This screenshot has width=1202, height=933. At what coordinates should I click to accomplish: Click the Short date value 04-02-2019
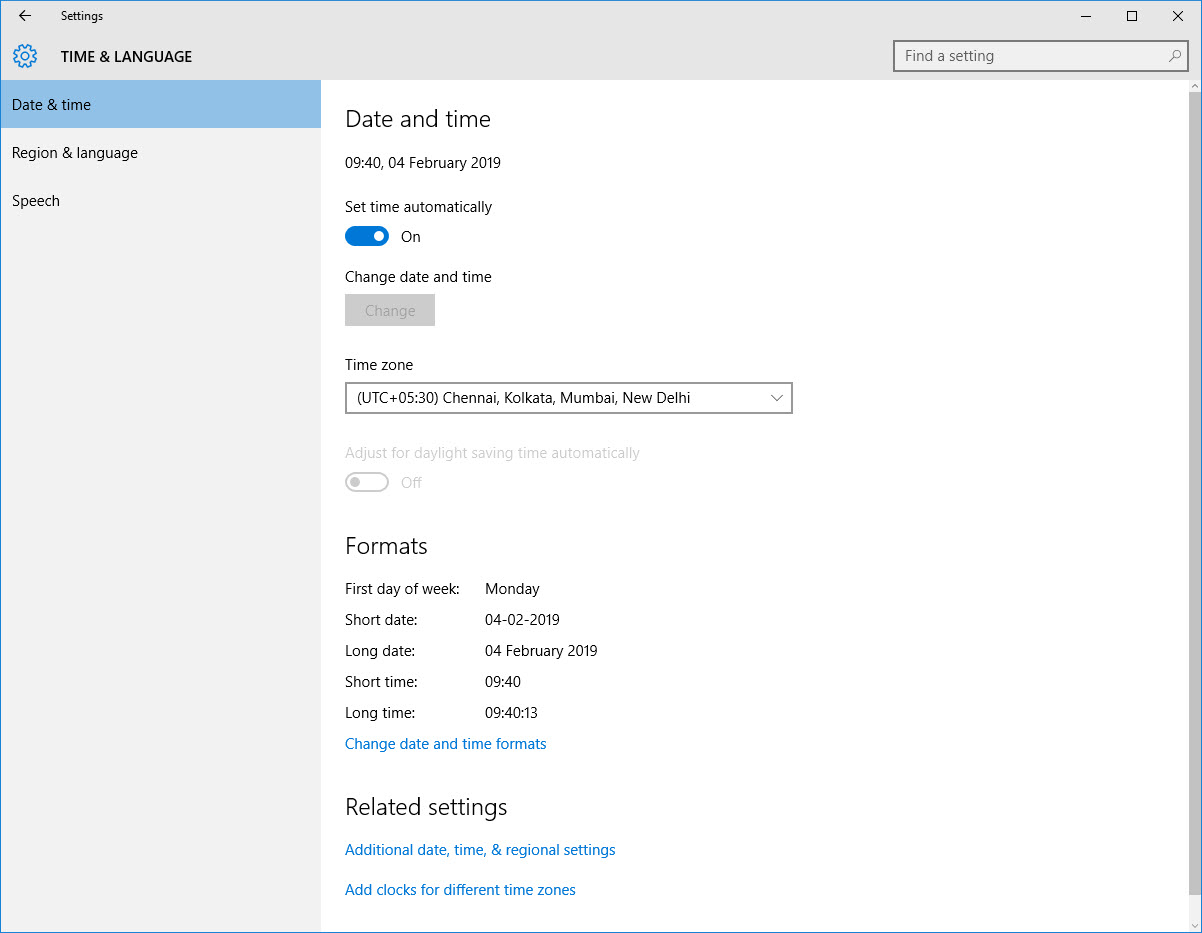pos(522,620)
